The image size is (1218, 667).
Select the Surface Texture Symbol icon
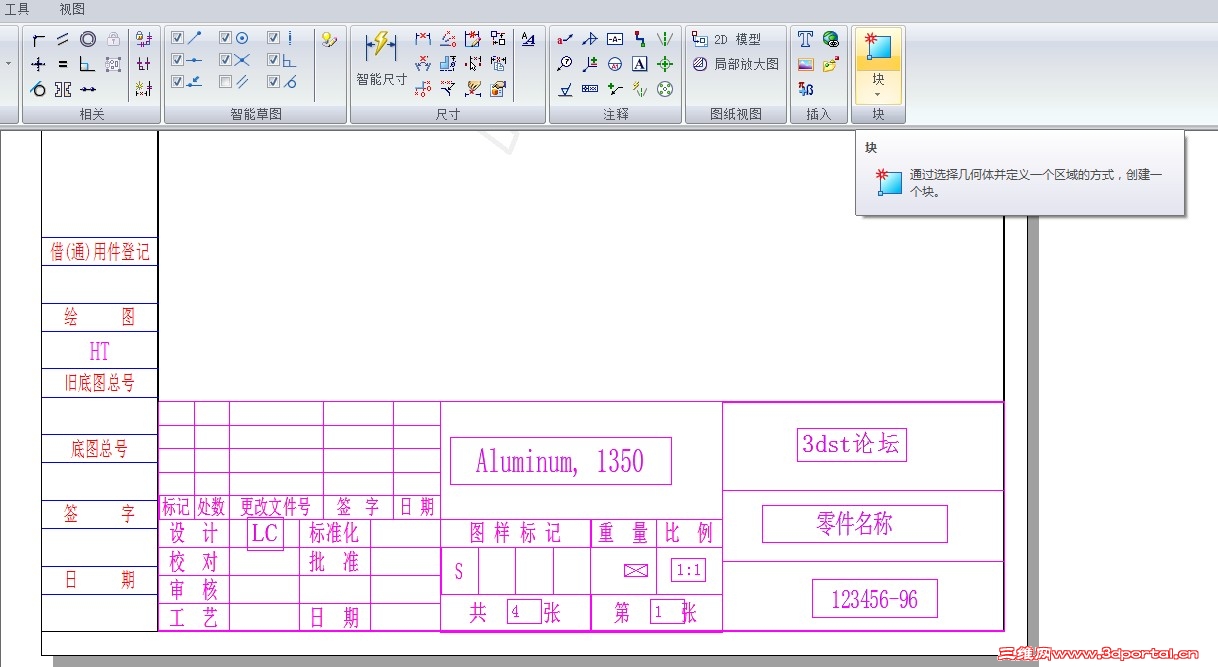coord(565,89)
